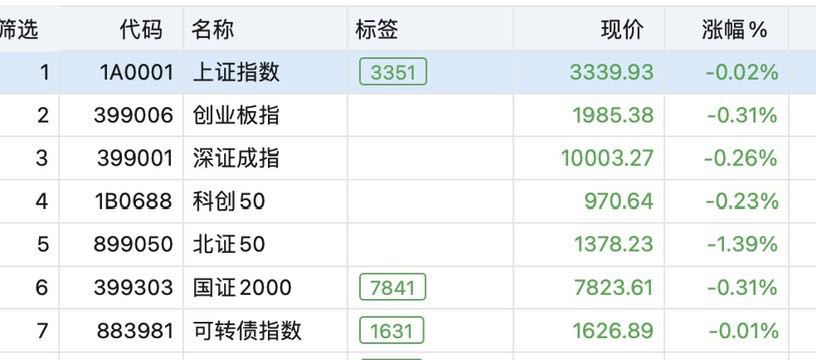Viewport: 816px width, 360px height.
Task: Open the 筛选 filter header
Action: [x=19, y=30]
